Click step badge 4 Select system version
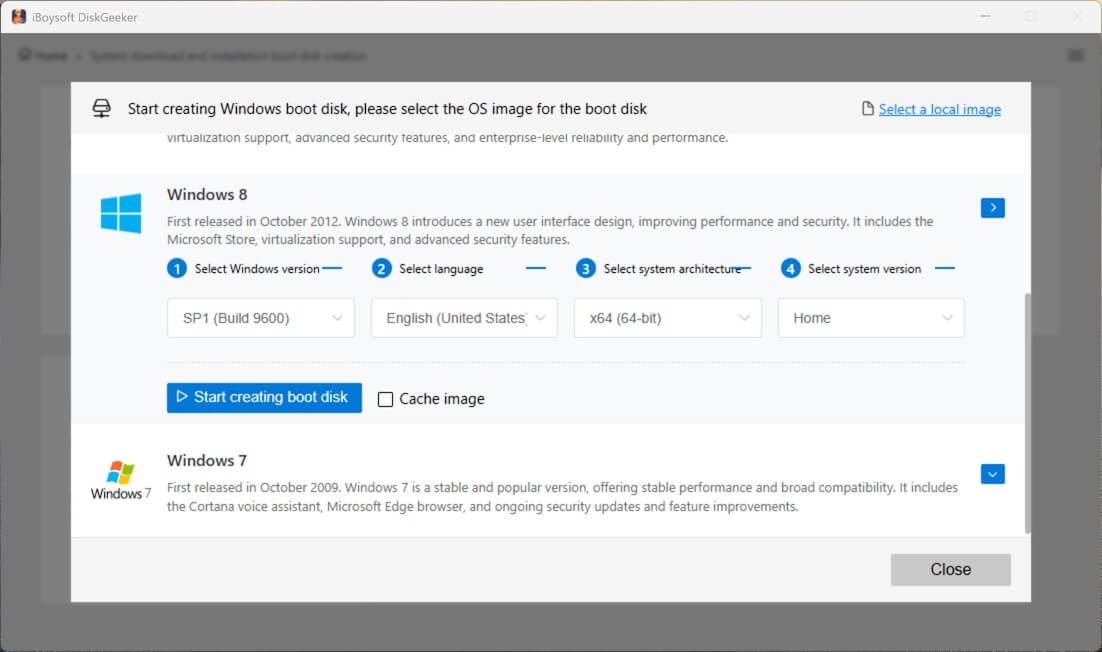Viewport: 1102px width, 652px height. (x=789, y=268)
